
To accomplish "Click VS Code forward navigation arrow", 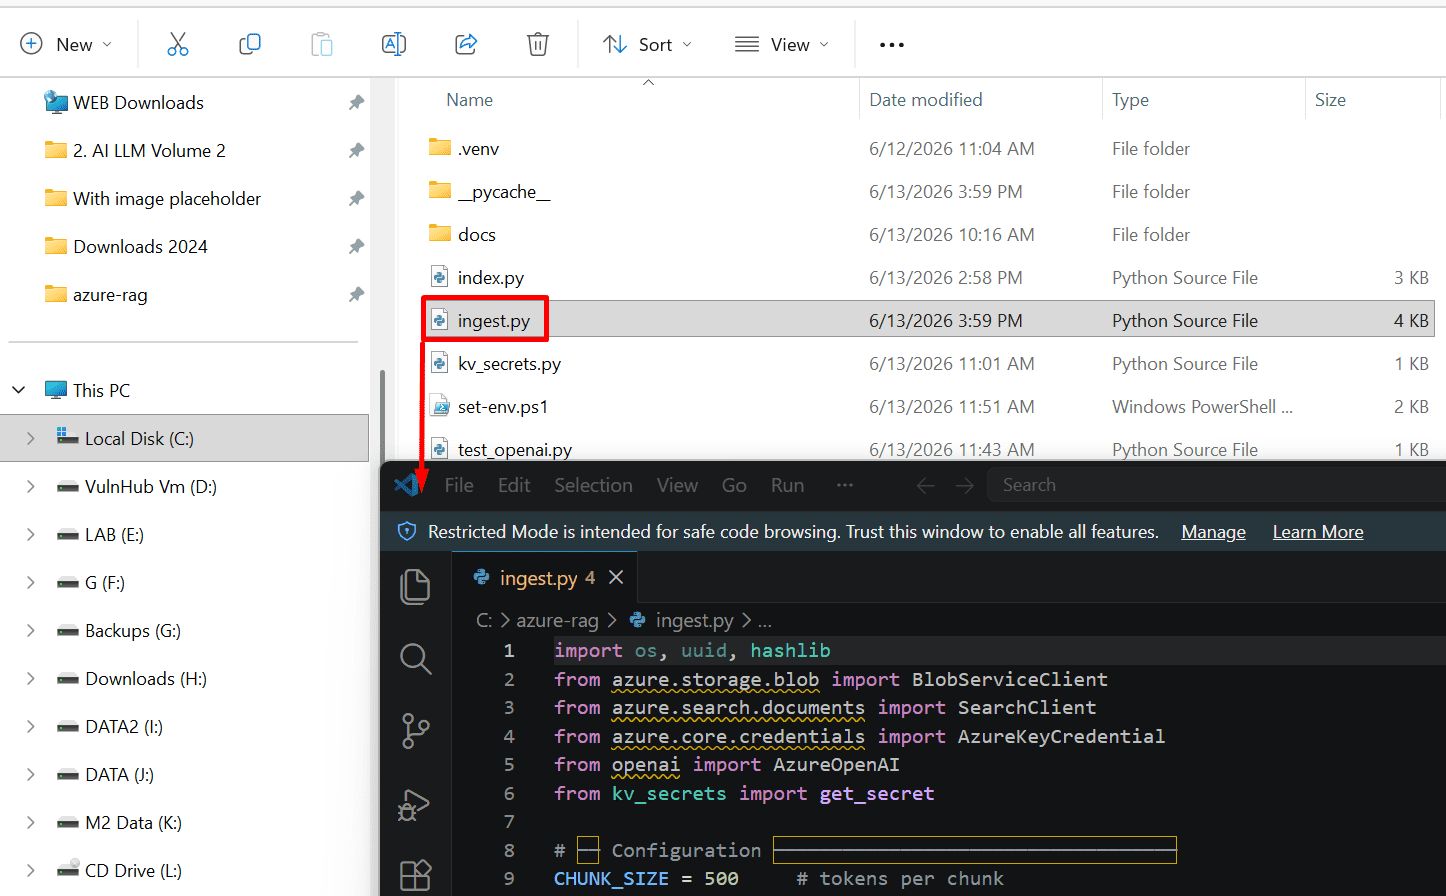I will click(965, 486).
